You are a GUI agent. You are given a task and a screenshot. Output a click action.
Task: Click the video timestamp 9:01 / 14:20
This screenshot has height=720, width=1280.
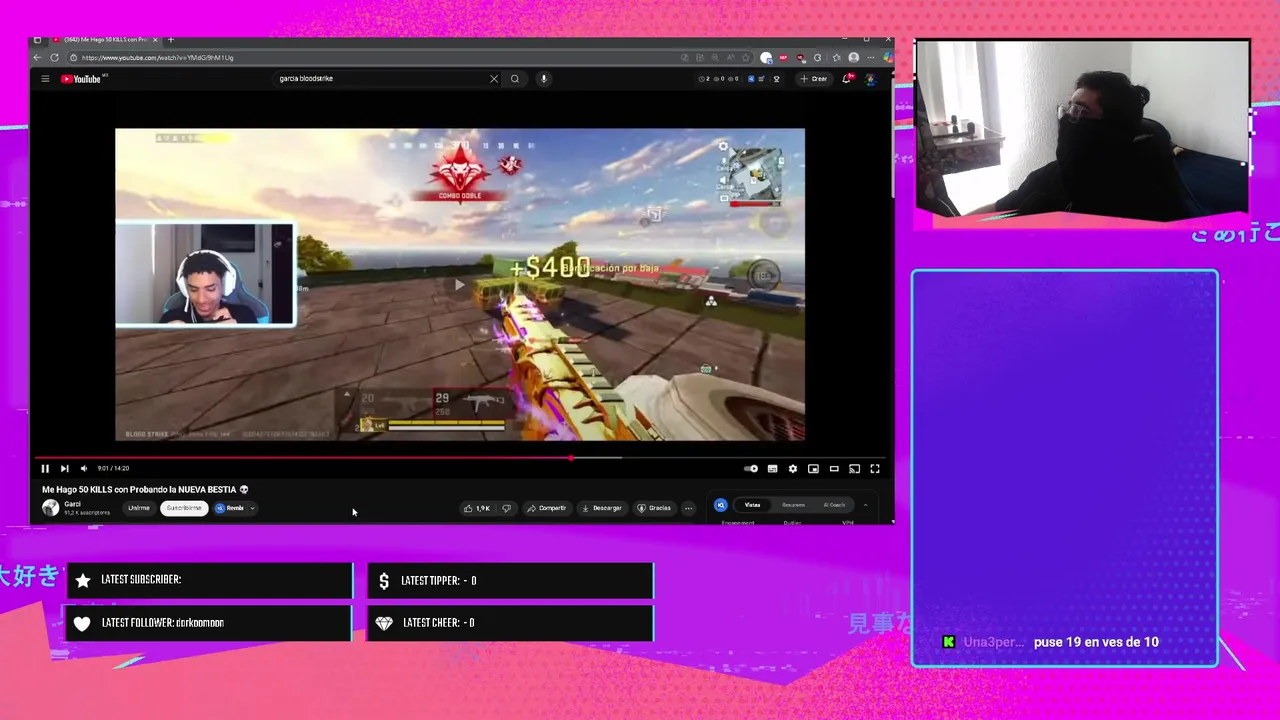[113, 468]
